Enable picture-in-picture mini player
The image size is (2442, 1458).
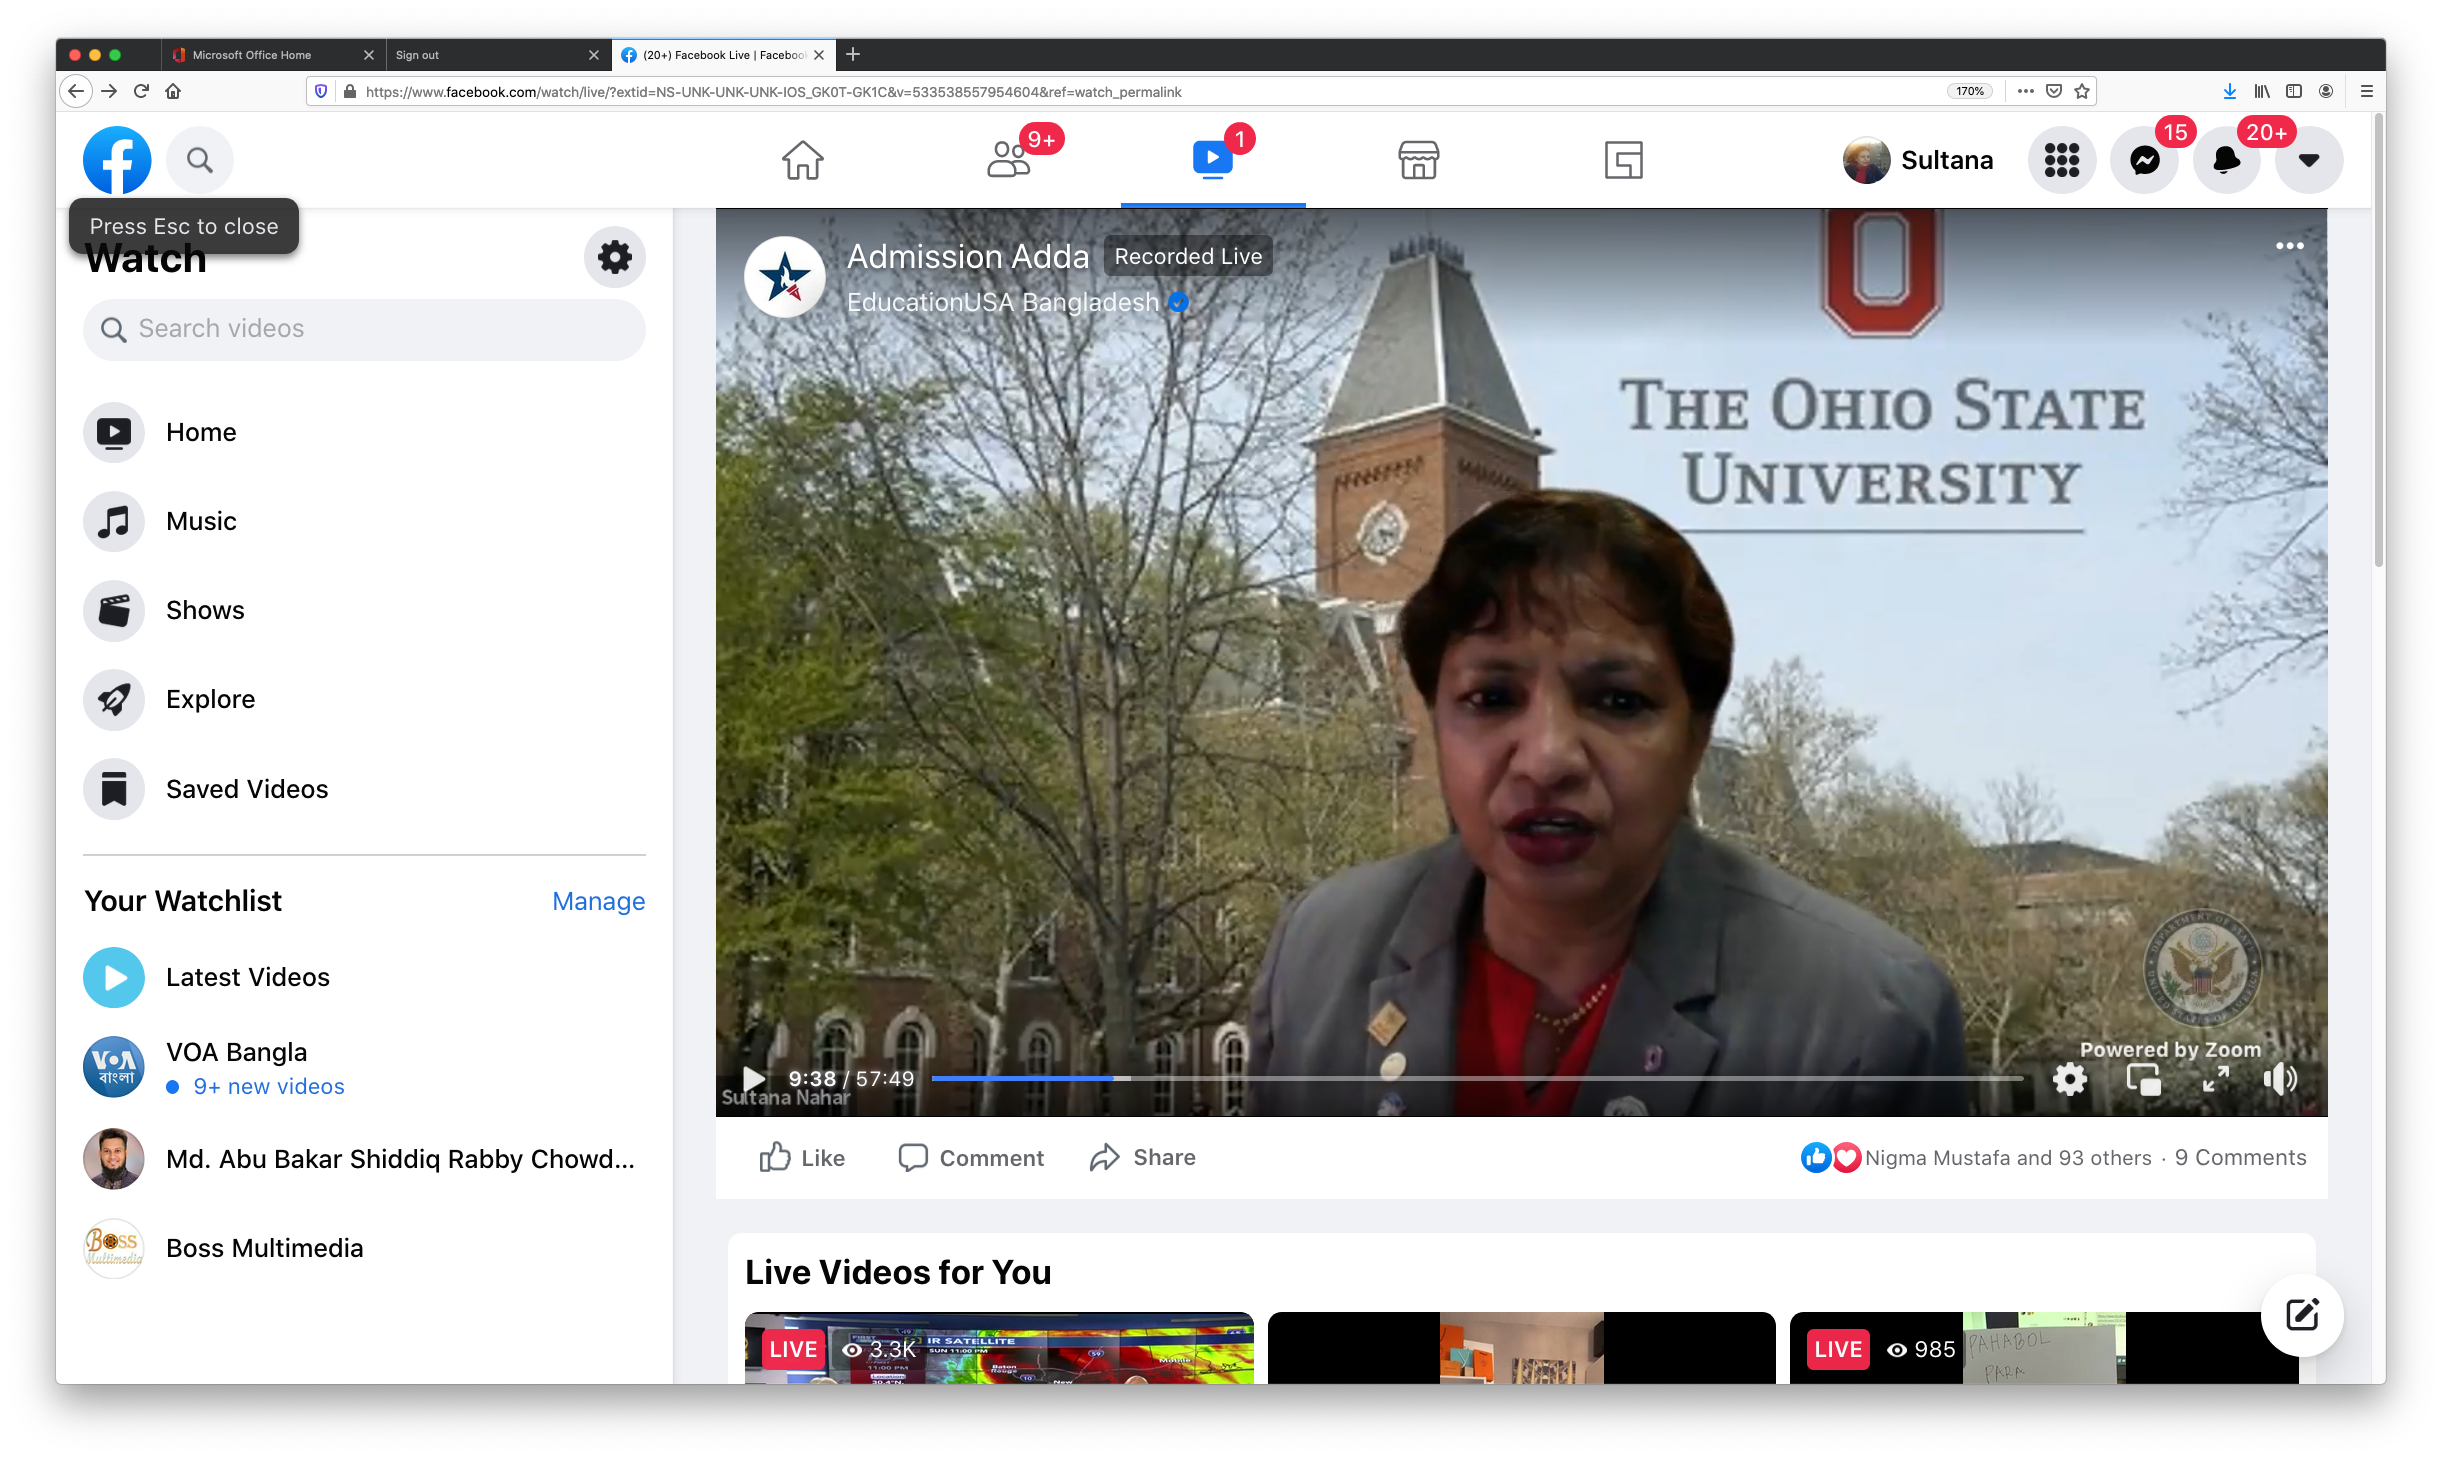pyautogui.click(x=2143, y=1078)
